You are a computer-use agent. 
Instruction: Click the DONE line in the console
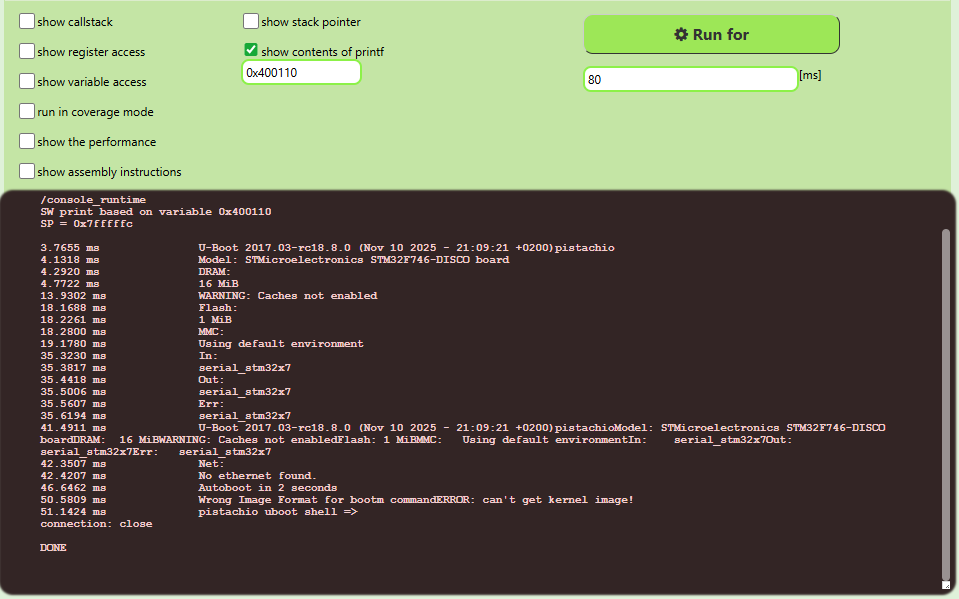[53, 548]
